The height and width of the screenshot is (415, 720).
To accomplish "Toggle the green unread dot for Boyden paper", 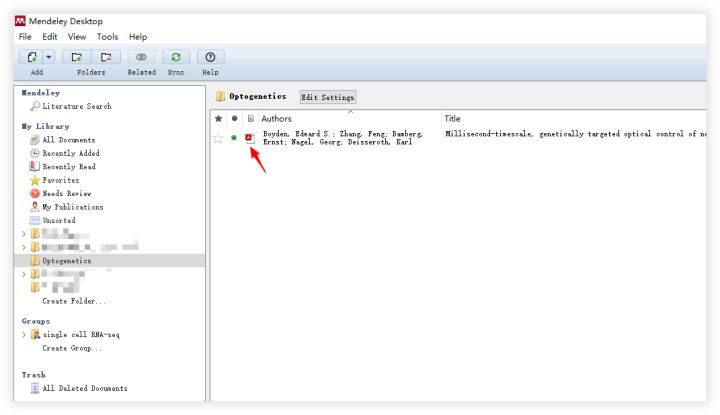I will (234, 137).
